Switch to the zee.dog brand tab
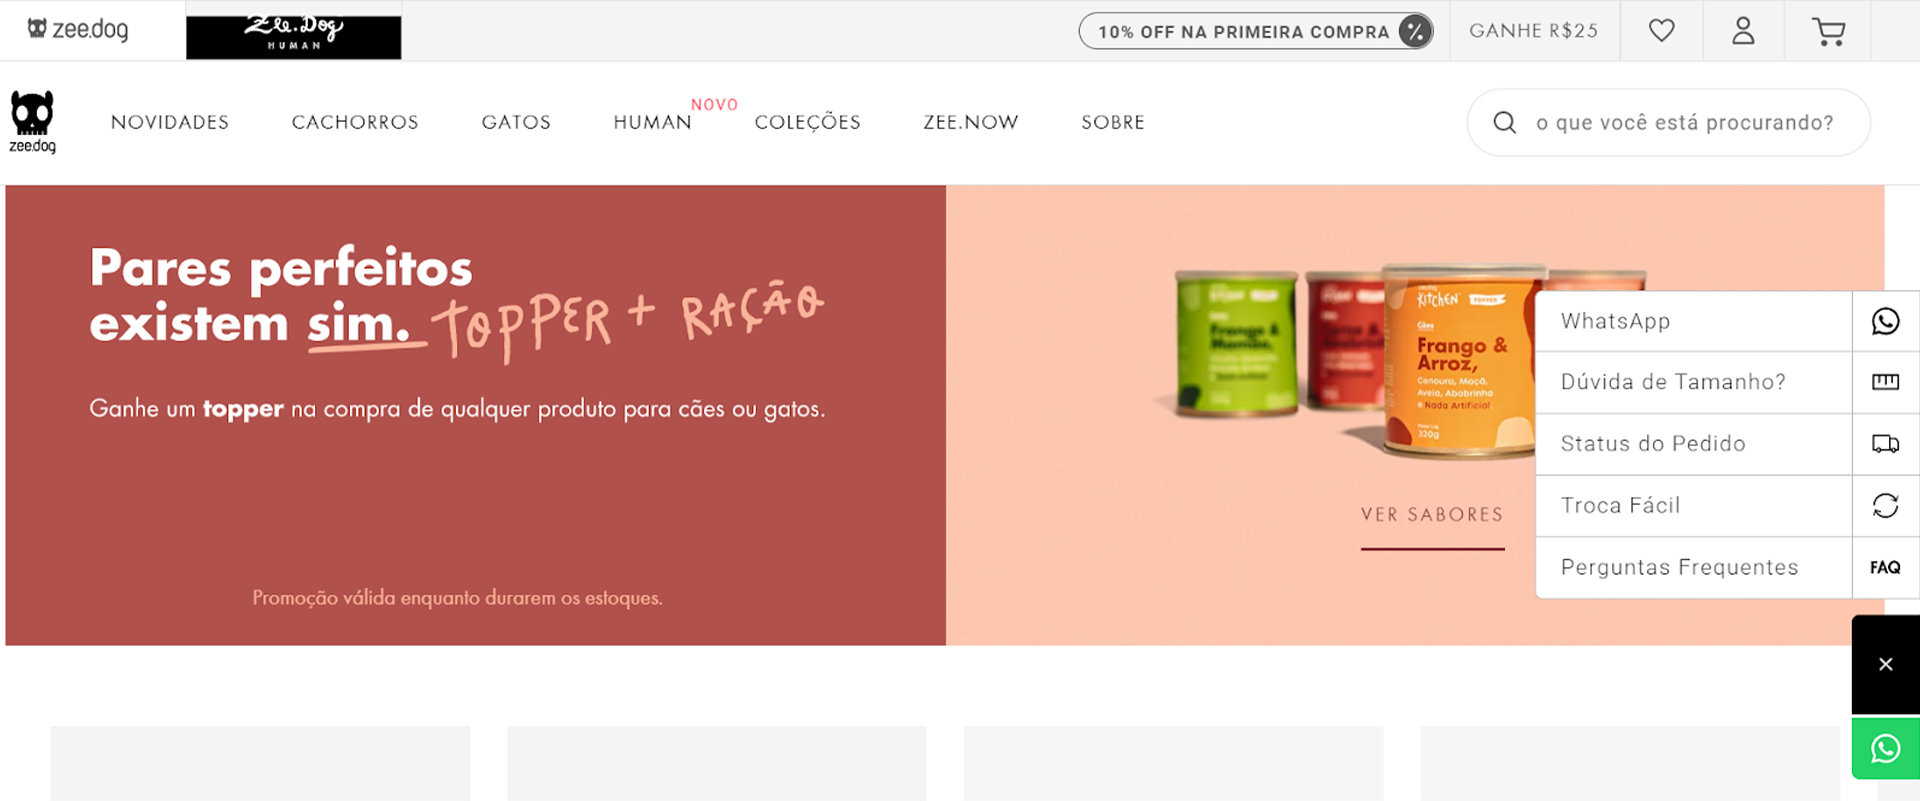Screen dimensions: 1920x801 pos(78,29)
